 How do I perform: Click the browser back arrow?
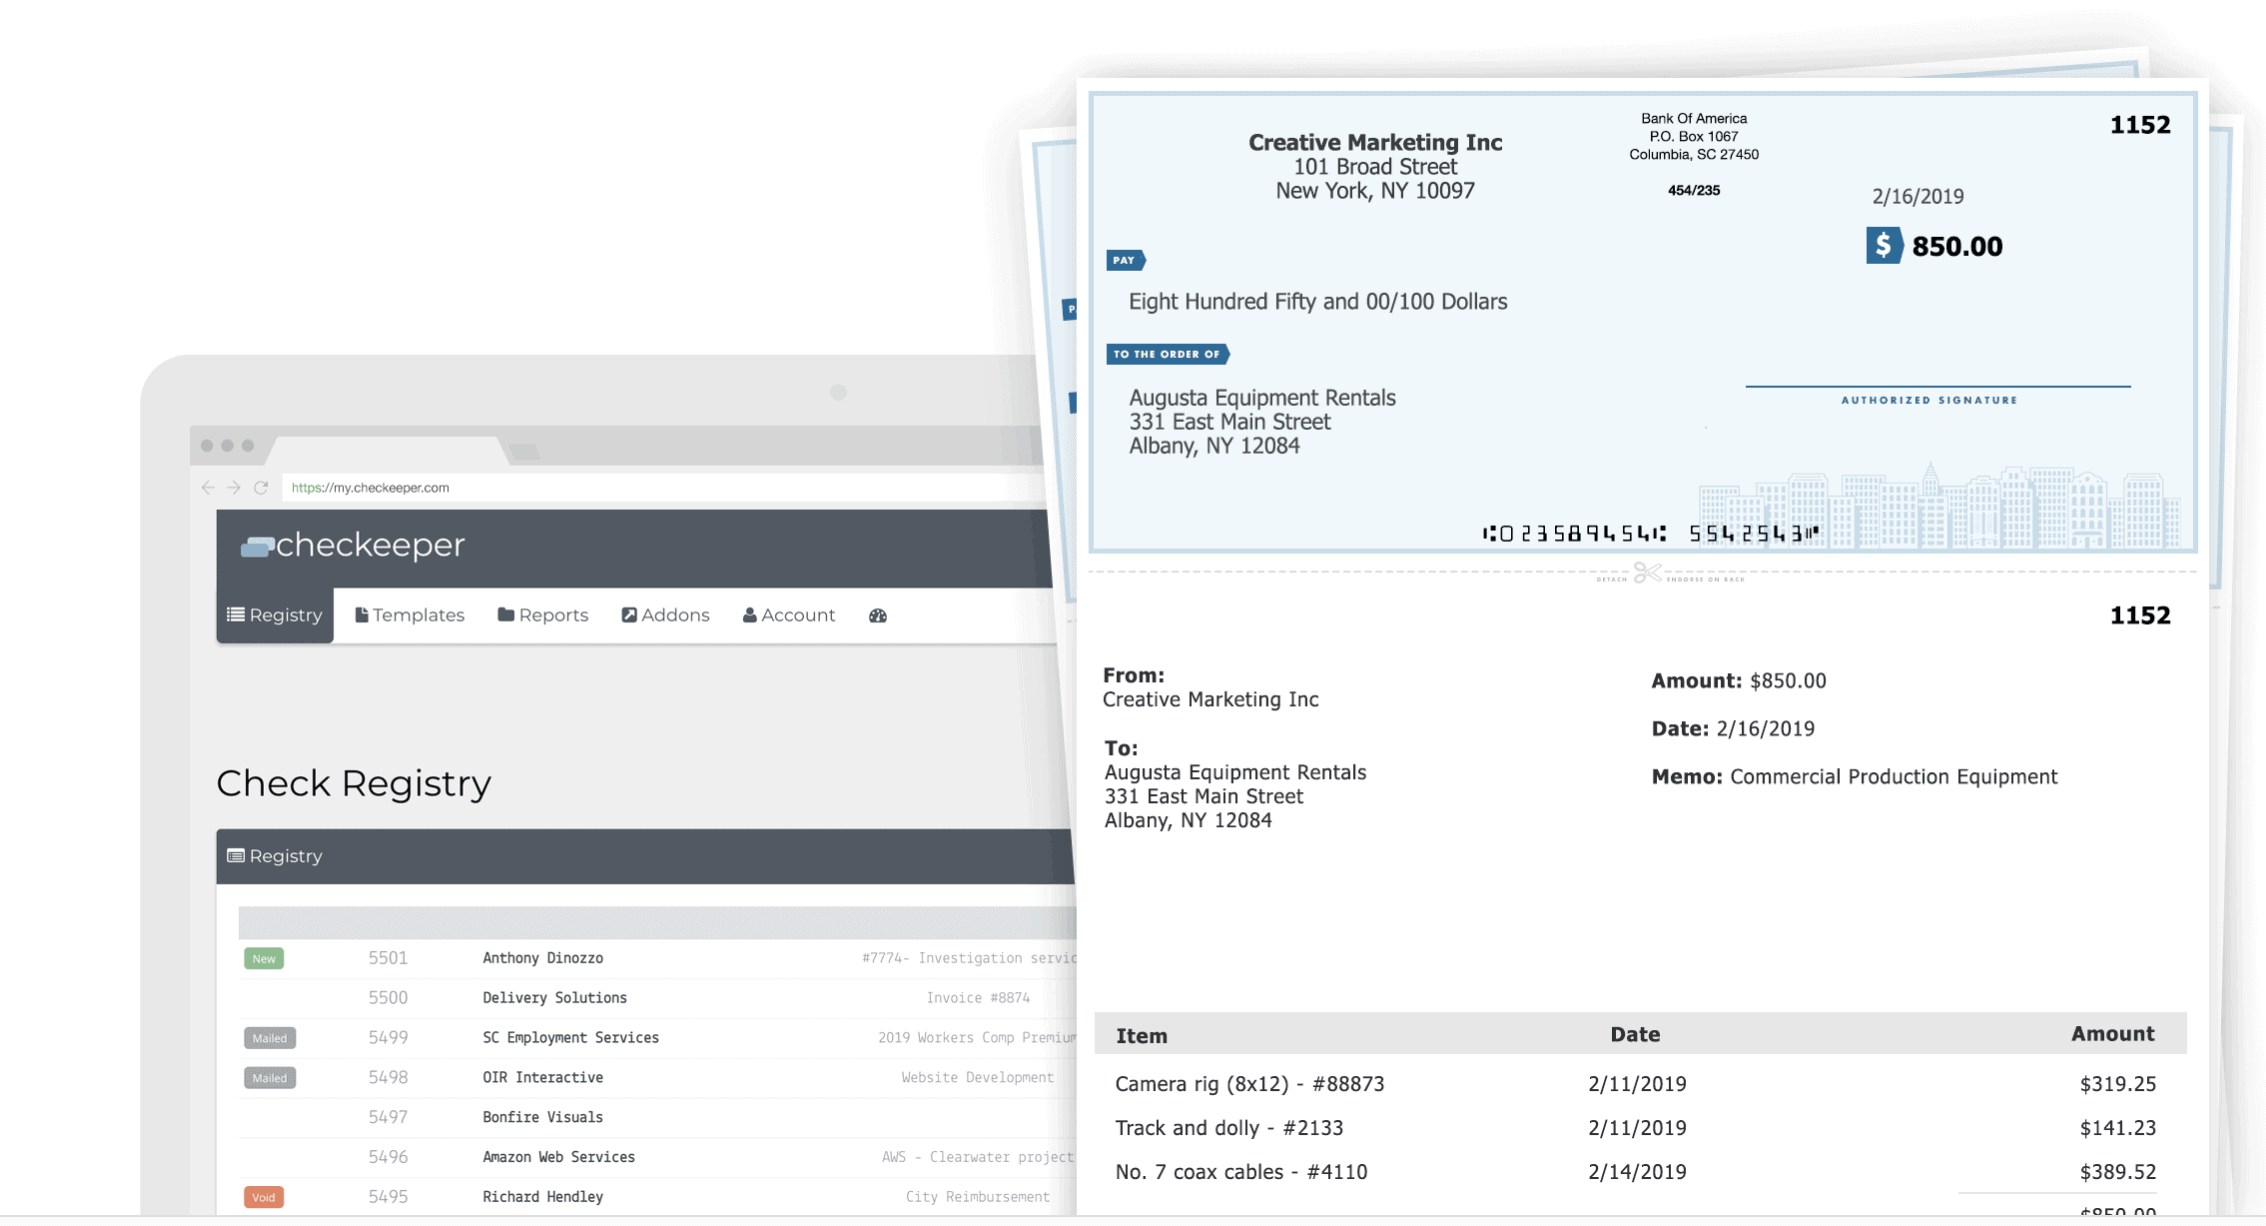(207, 487)
